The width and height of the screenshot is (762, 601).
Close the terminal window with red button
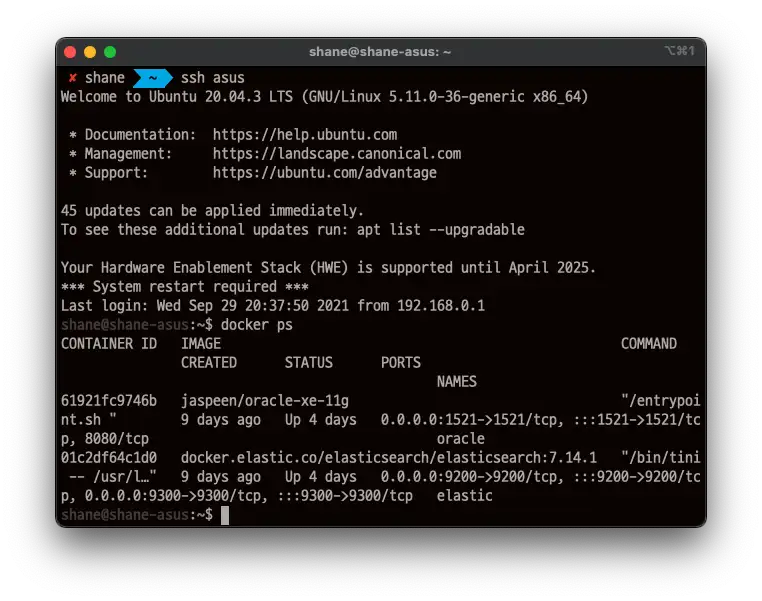click(70, 52)
